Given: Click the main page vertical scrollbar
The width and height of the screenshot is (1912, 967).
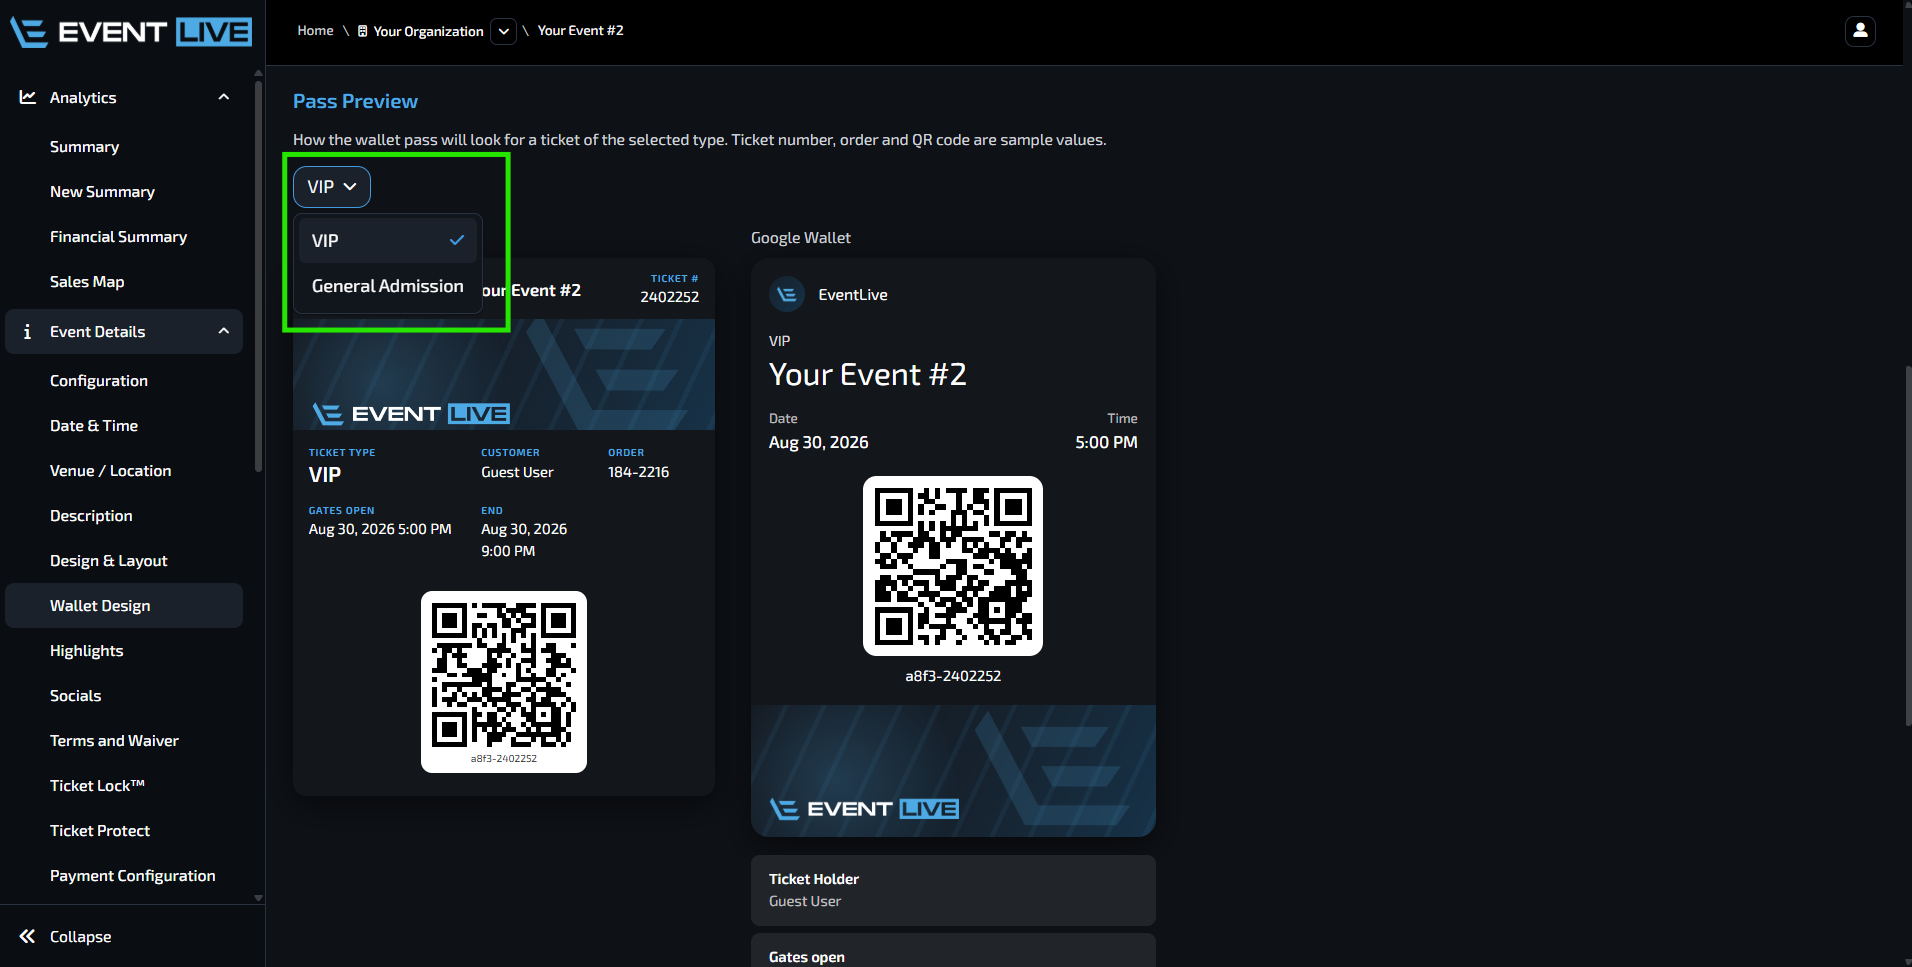Looking at the screenshot, I should click(x=1907, y=545).
